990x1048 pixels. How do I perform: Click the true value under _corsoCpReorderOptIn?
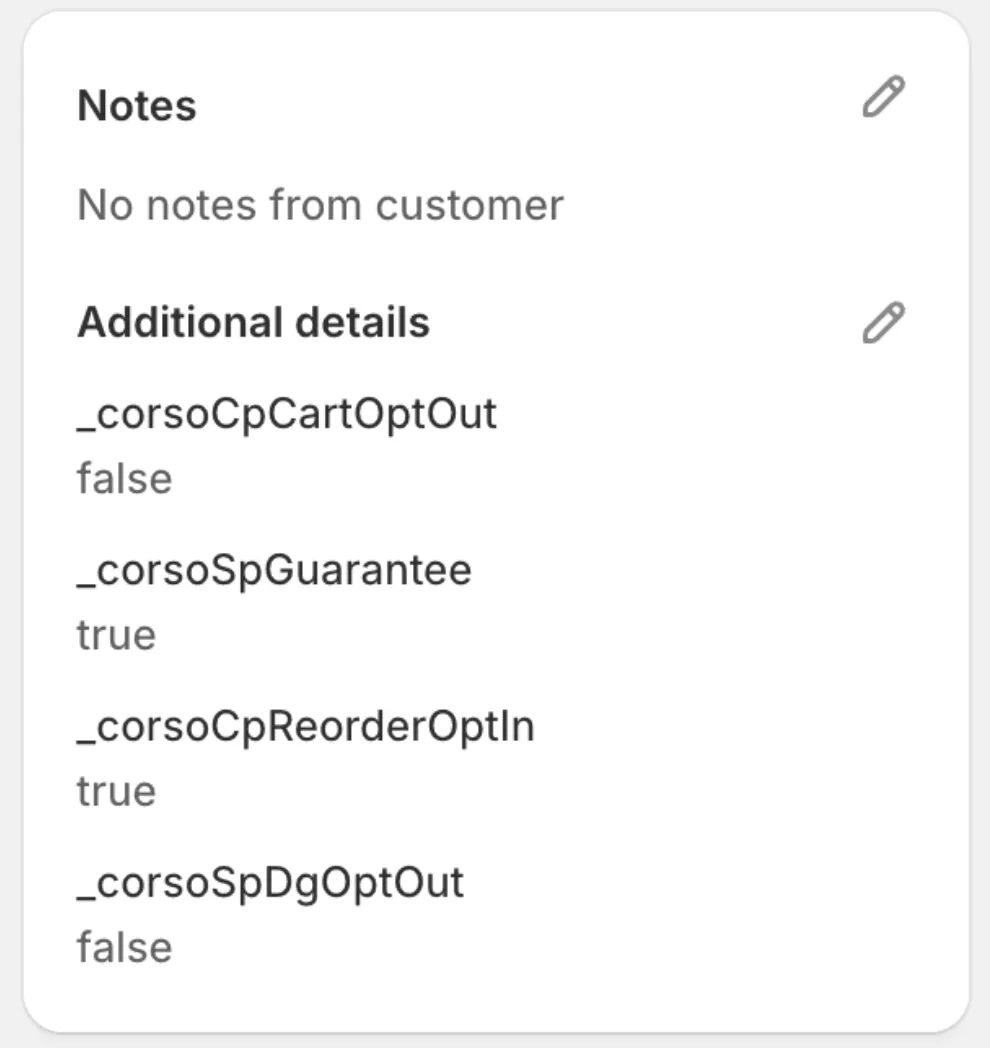[116, 791]
